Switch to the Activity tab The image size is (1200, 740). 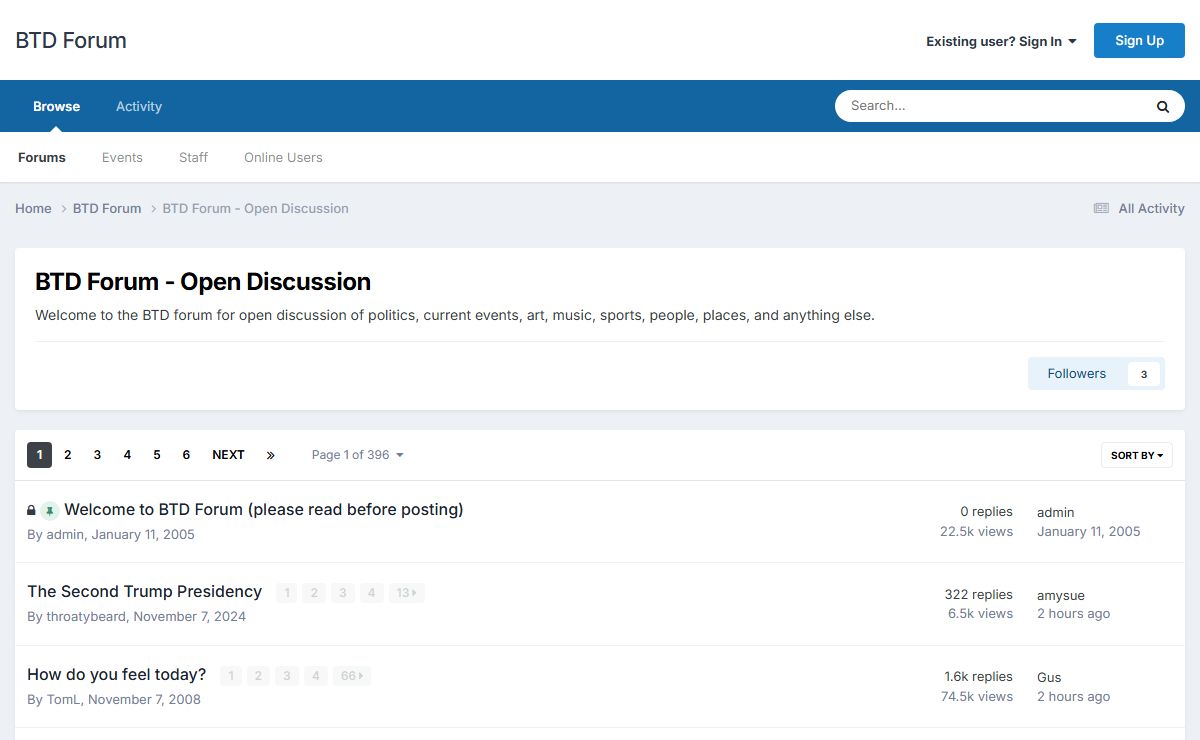pyautogui.click(x=139, y=106)
